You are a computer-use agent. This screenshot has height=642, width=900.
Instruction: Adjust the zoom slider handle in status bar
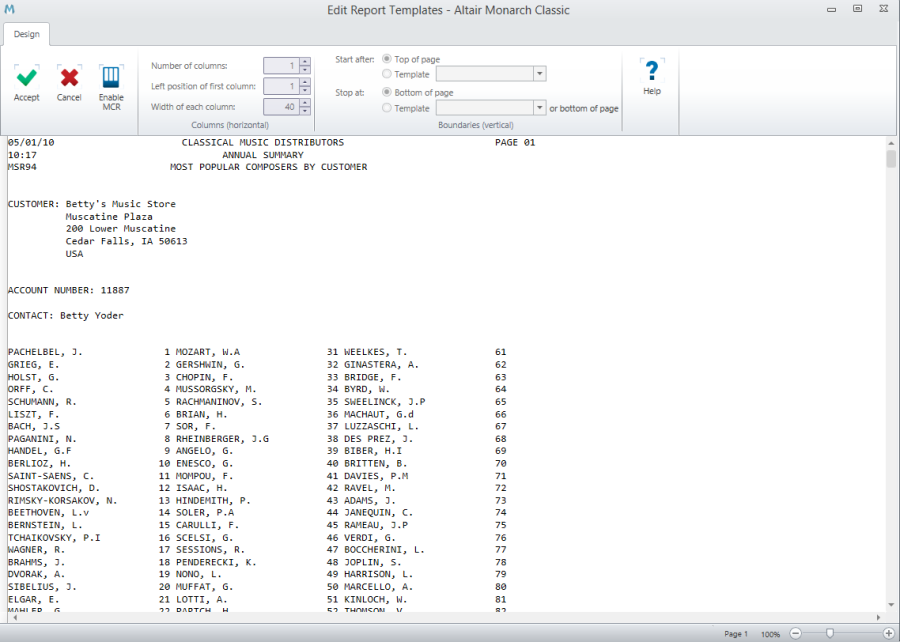click(x=829, y=633)
